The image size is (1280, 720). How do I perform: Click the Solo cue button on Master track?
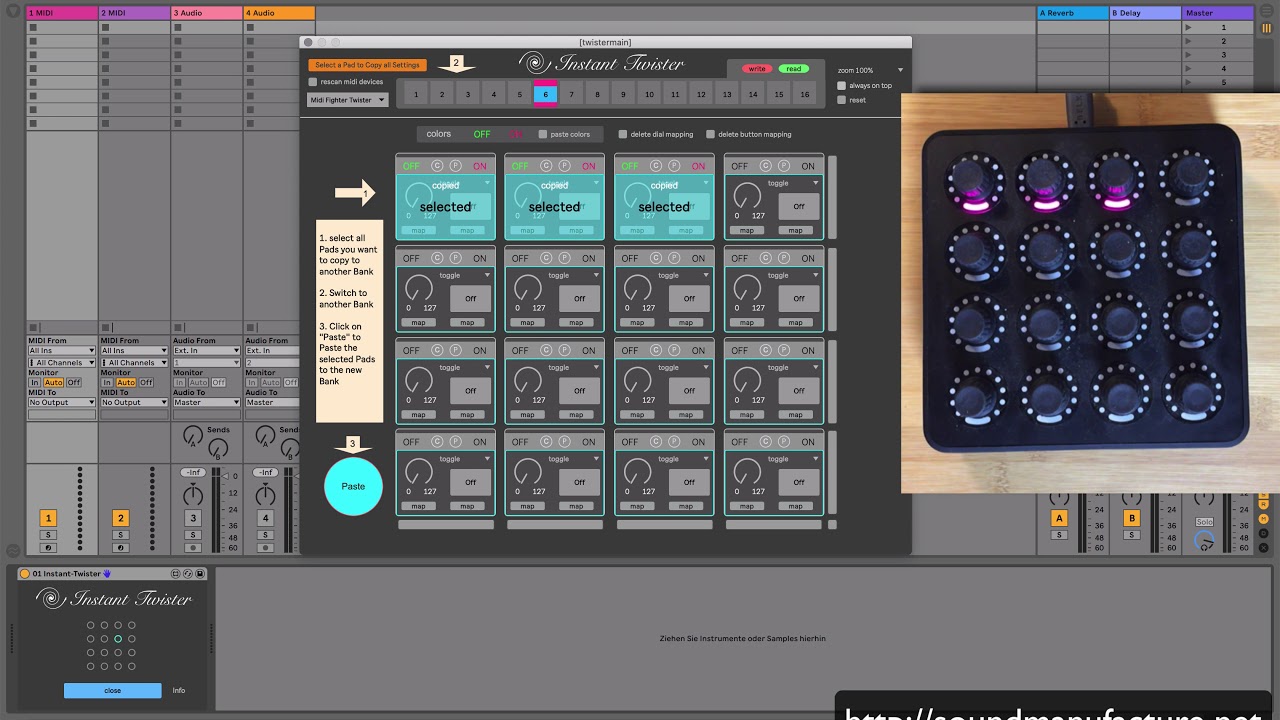click(x=1204, y=522)
